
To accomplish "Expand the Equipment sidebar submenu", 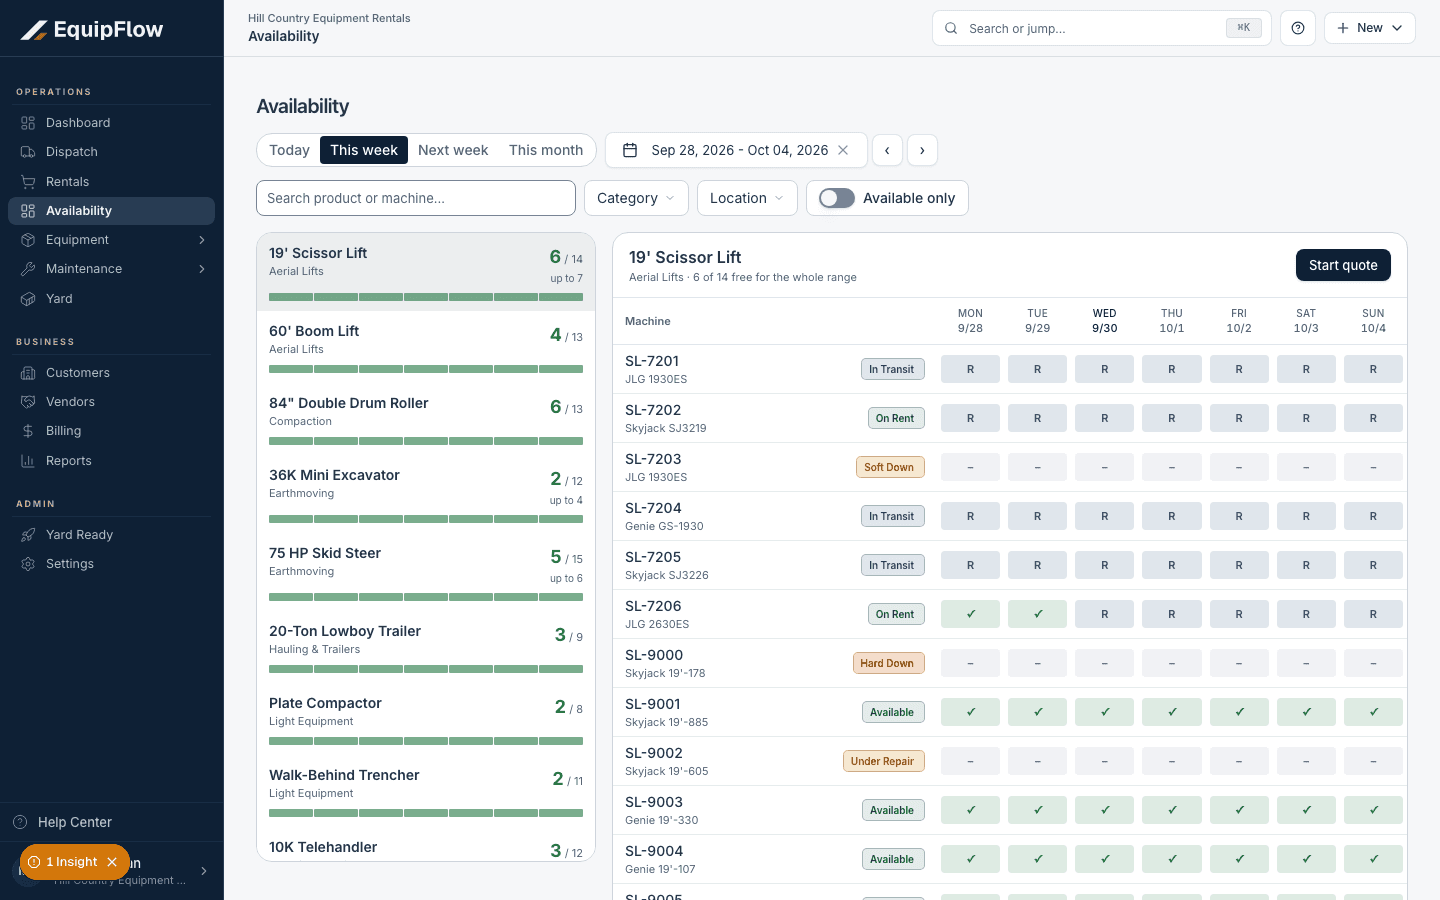I will (202, 240).
